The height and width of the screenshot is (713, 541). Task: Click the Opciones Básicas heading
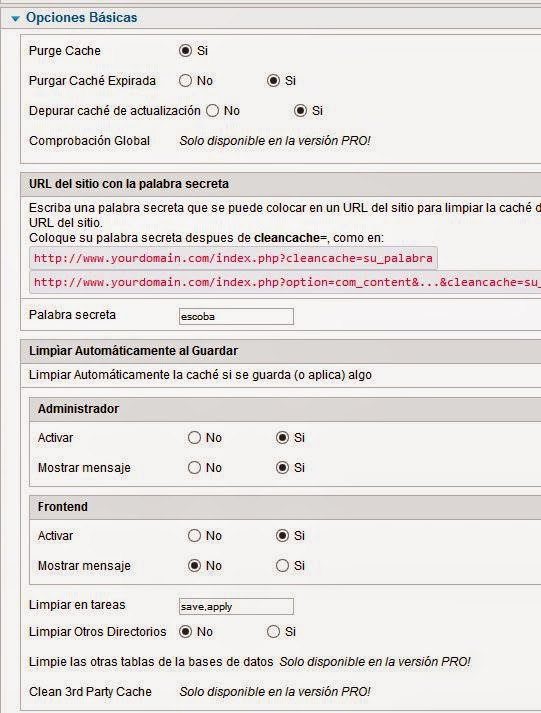(81, 18)
